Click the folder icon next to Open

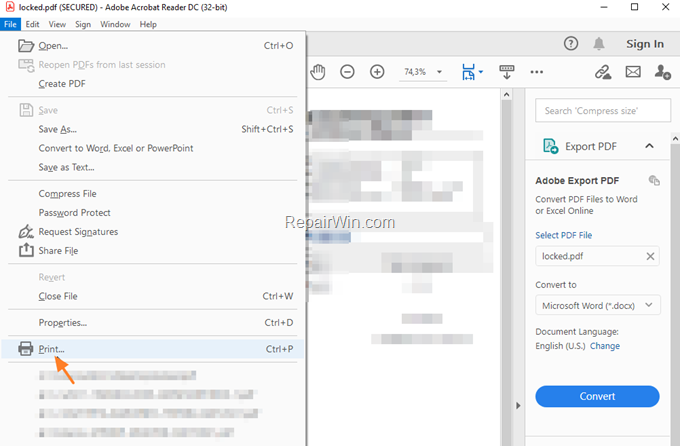[x=26, y=46]
